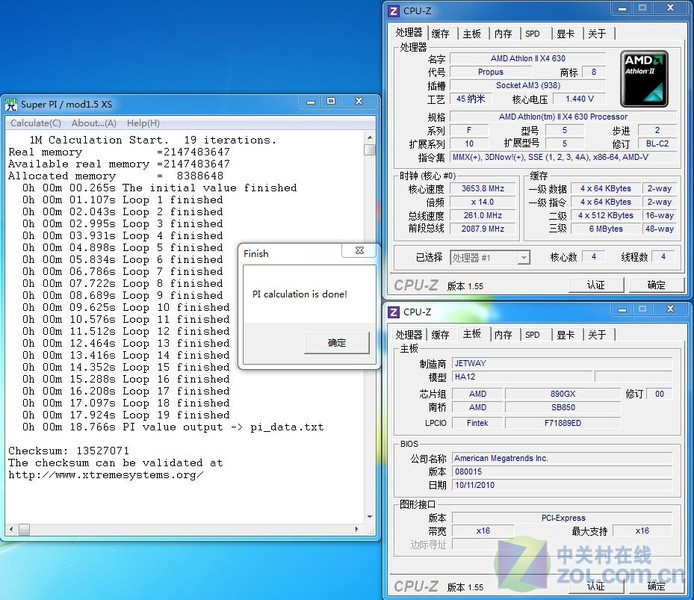Click the Super PI horizontal scrollbar right arrow

(357, 529)
